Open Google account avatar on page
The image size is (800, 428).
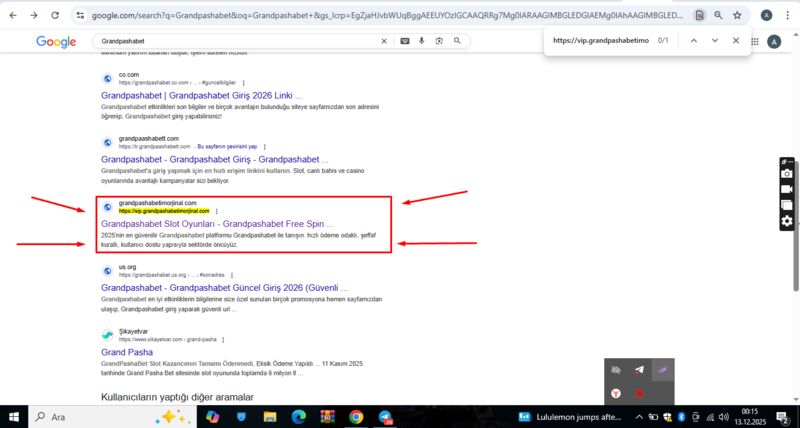[x=774, y=42]
